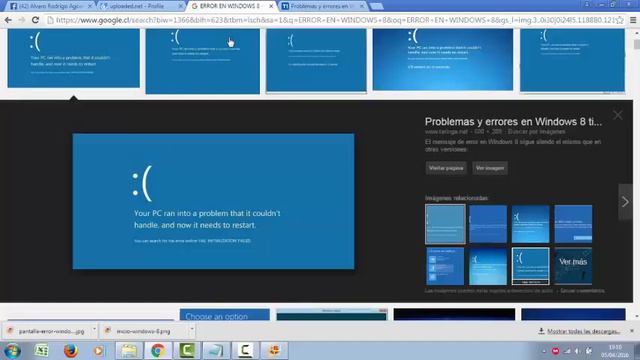Select the fourth glowing blue screen result
Image resolution: width=640 pixels, height=360 pixels.
[443, 59]
